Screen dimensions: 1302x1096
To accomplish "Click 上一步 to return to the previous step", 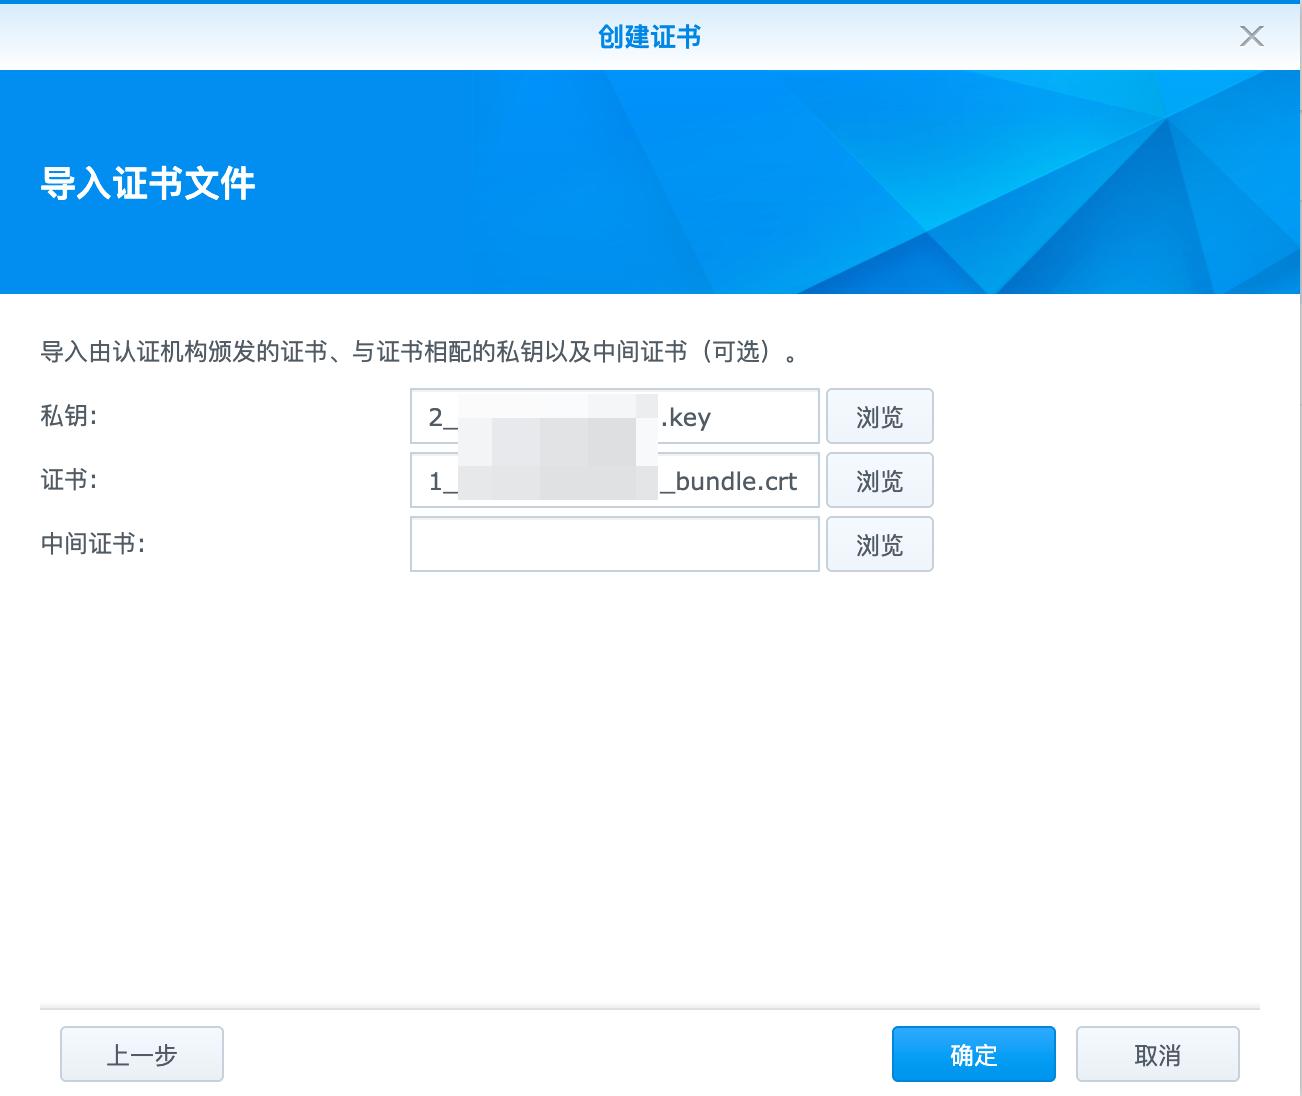I will tap(141, 1053).
